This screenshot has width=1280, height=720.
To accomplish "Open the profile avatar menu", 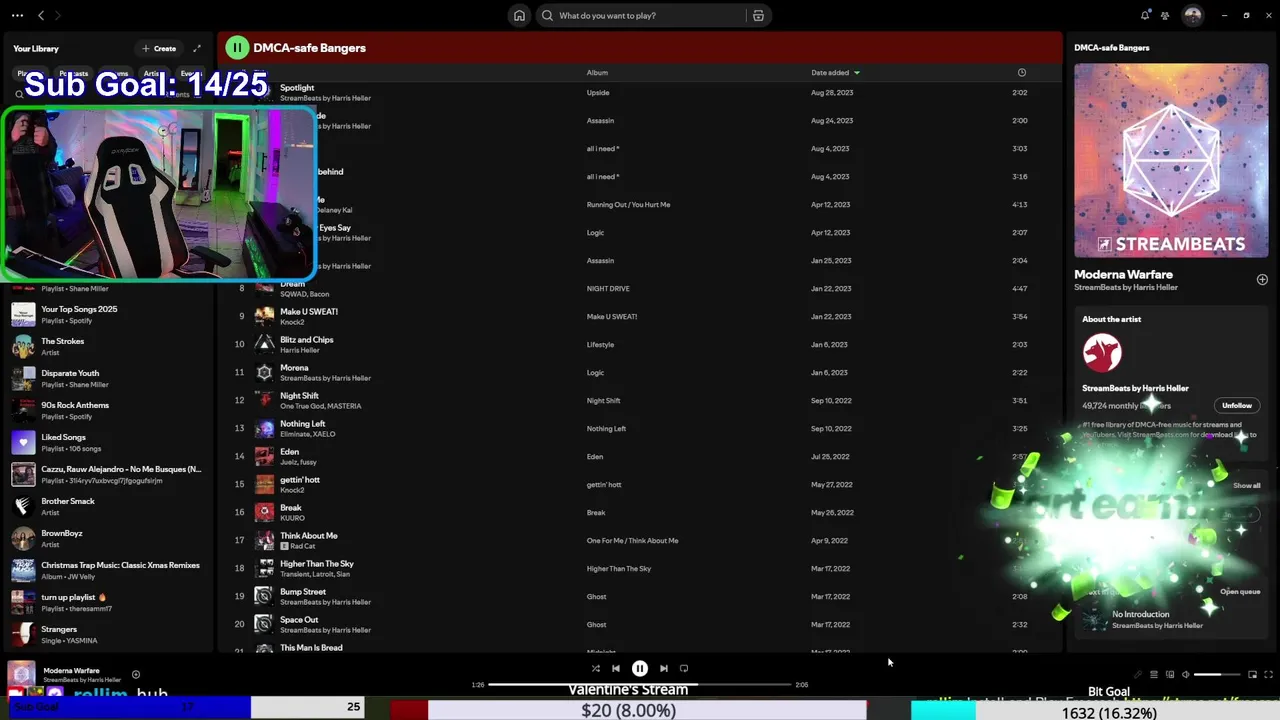I will coord(1192,15).
